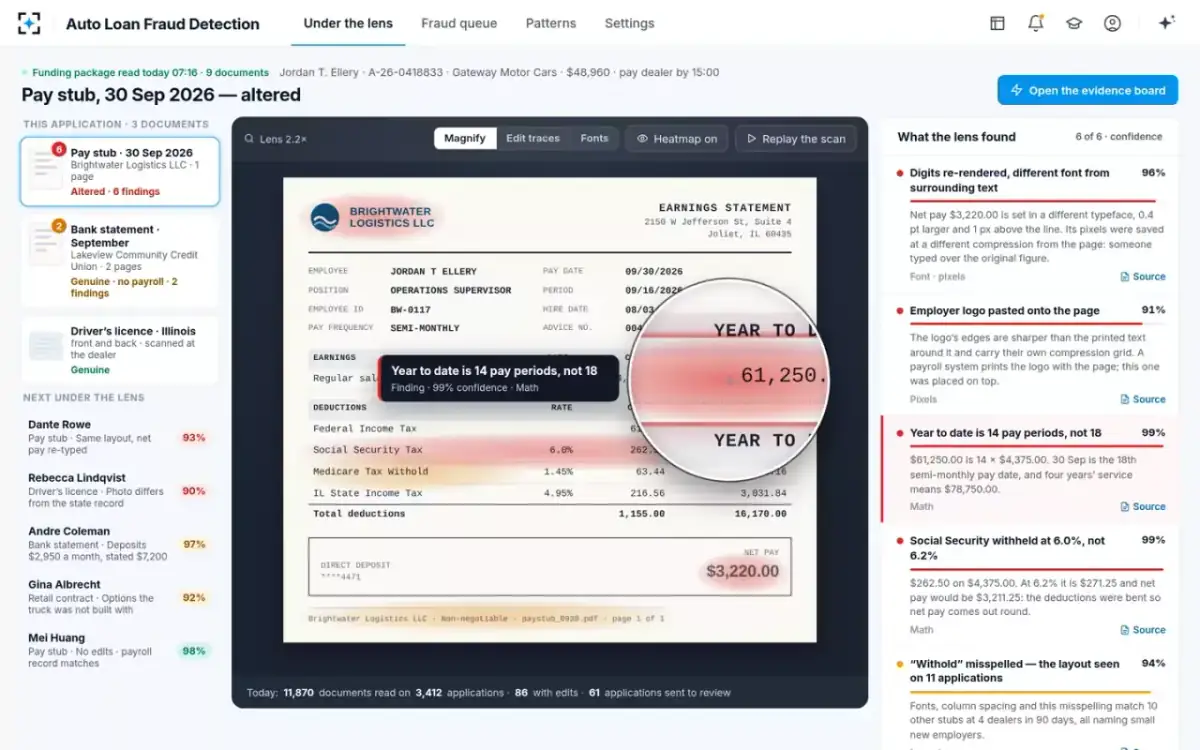
Task: Click the sparkle assistant icon
Action: 1166,23
